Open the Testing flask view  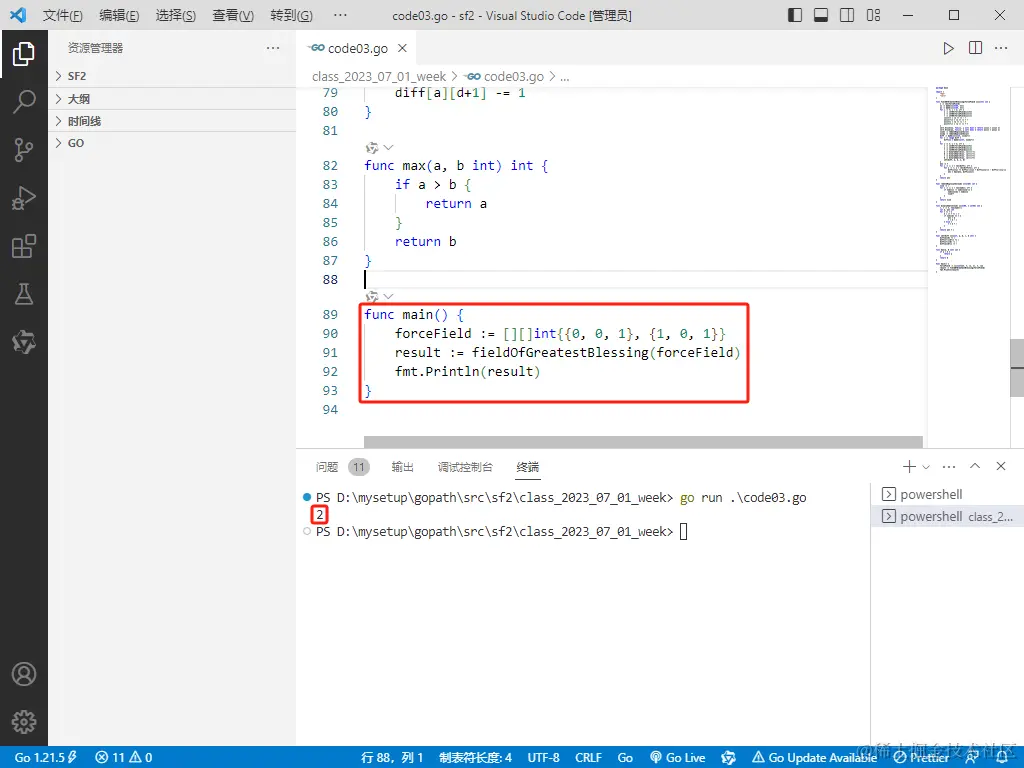pos(24,295)
